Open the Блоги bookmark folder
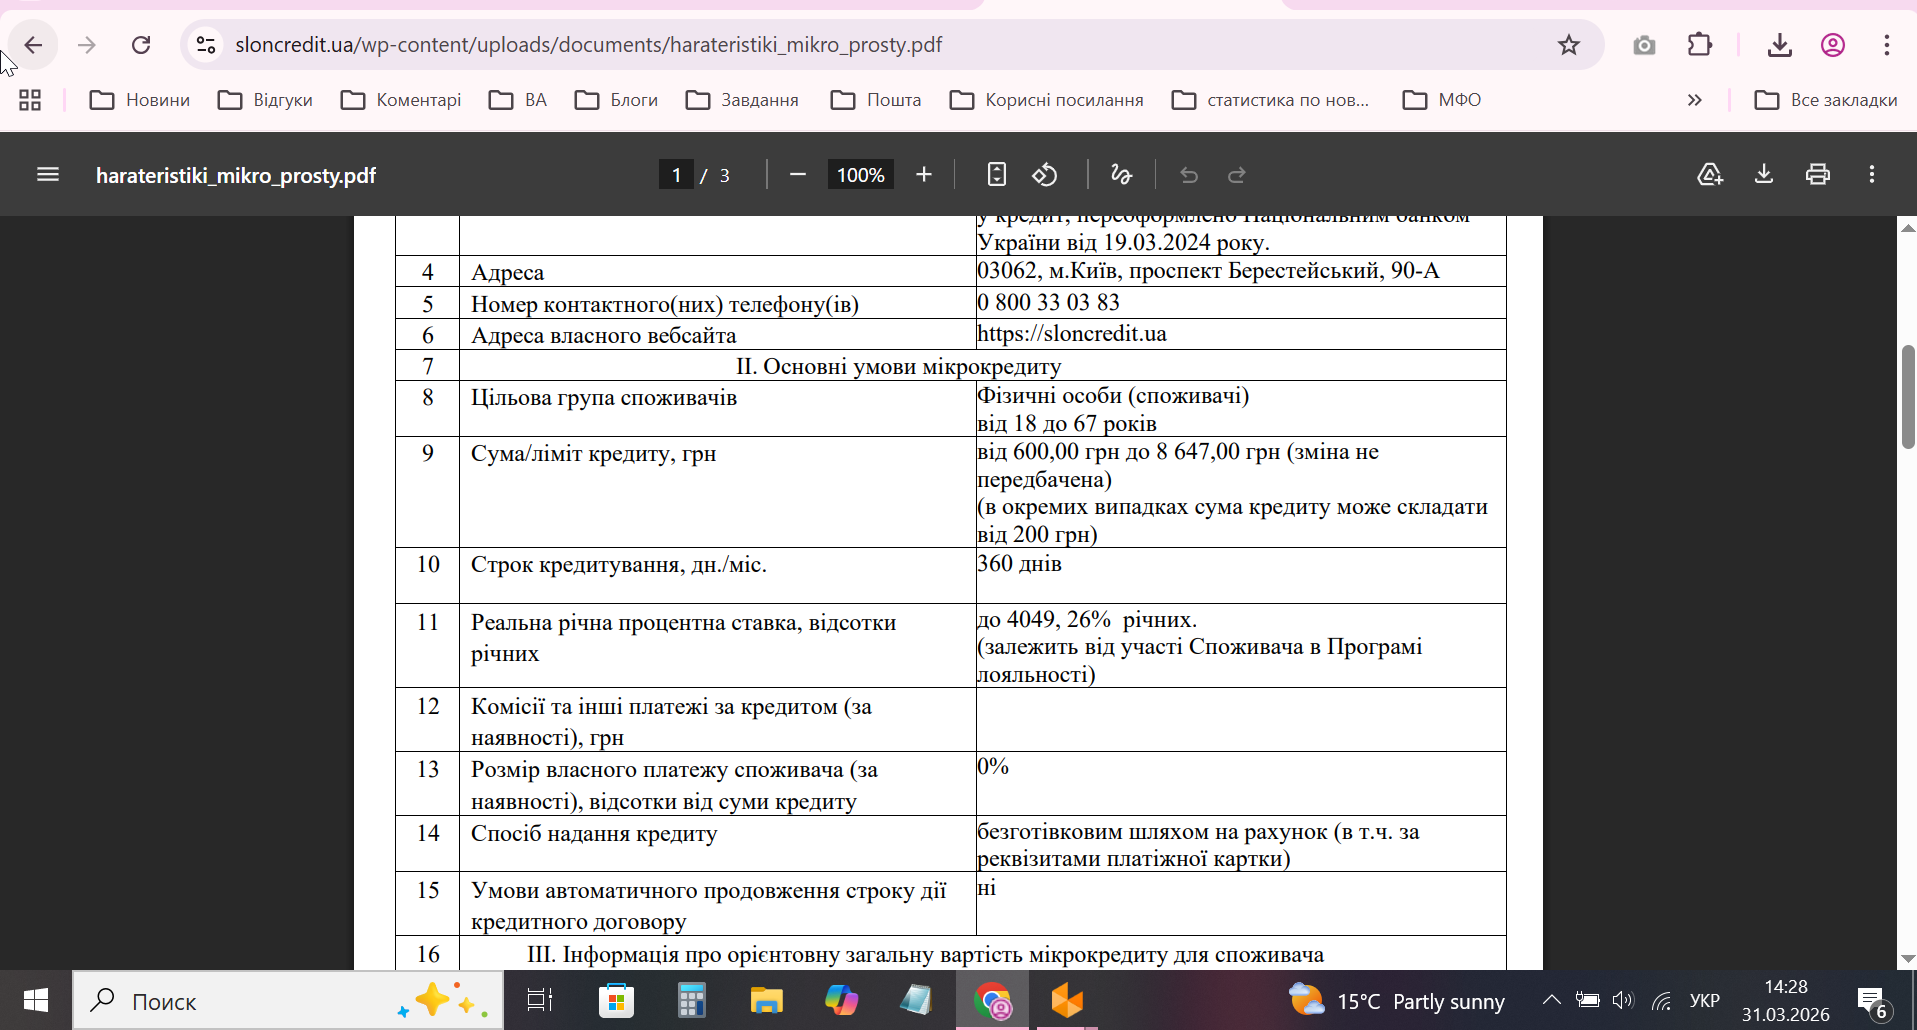The height and width of the screenshot is (1030, 1917). pos(616,100)
